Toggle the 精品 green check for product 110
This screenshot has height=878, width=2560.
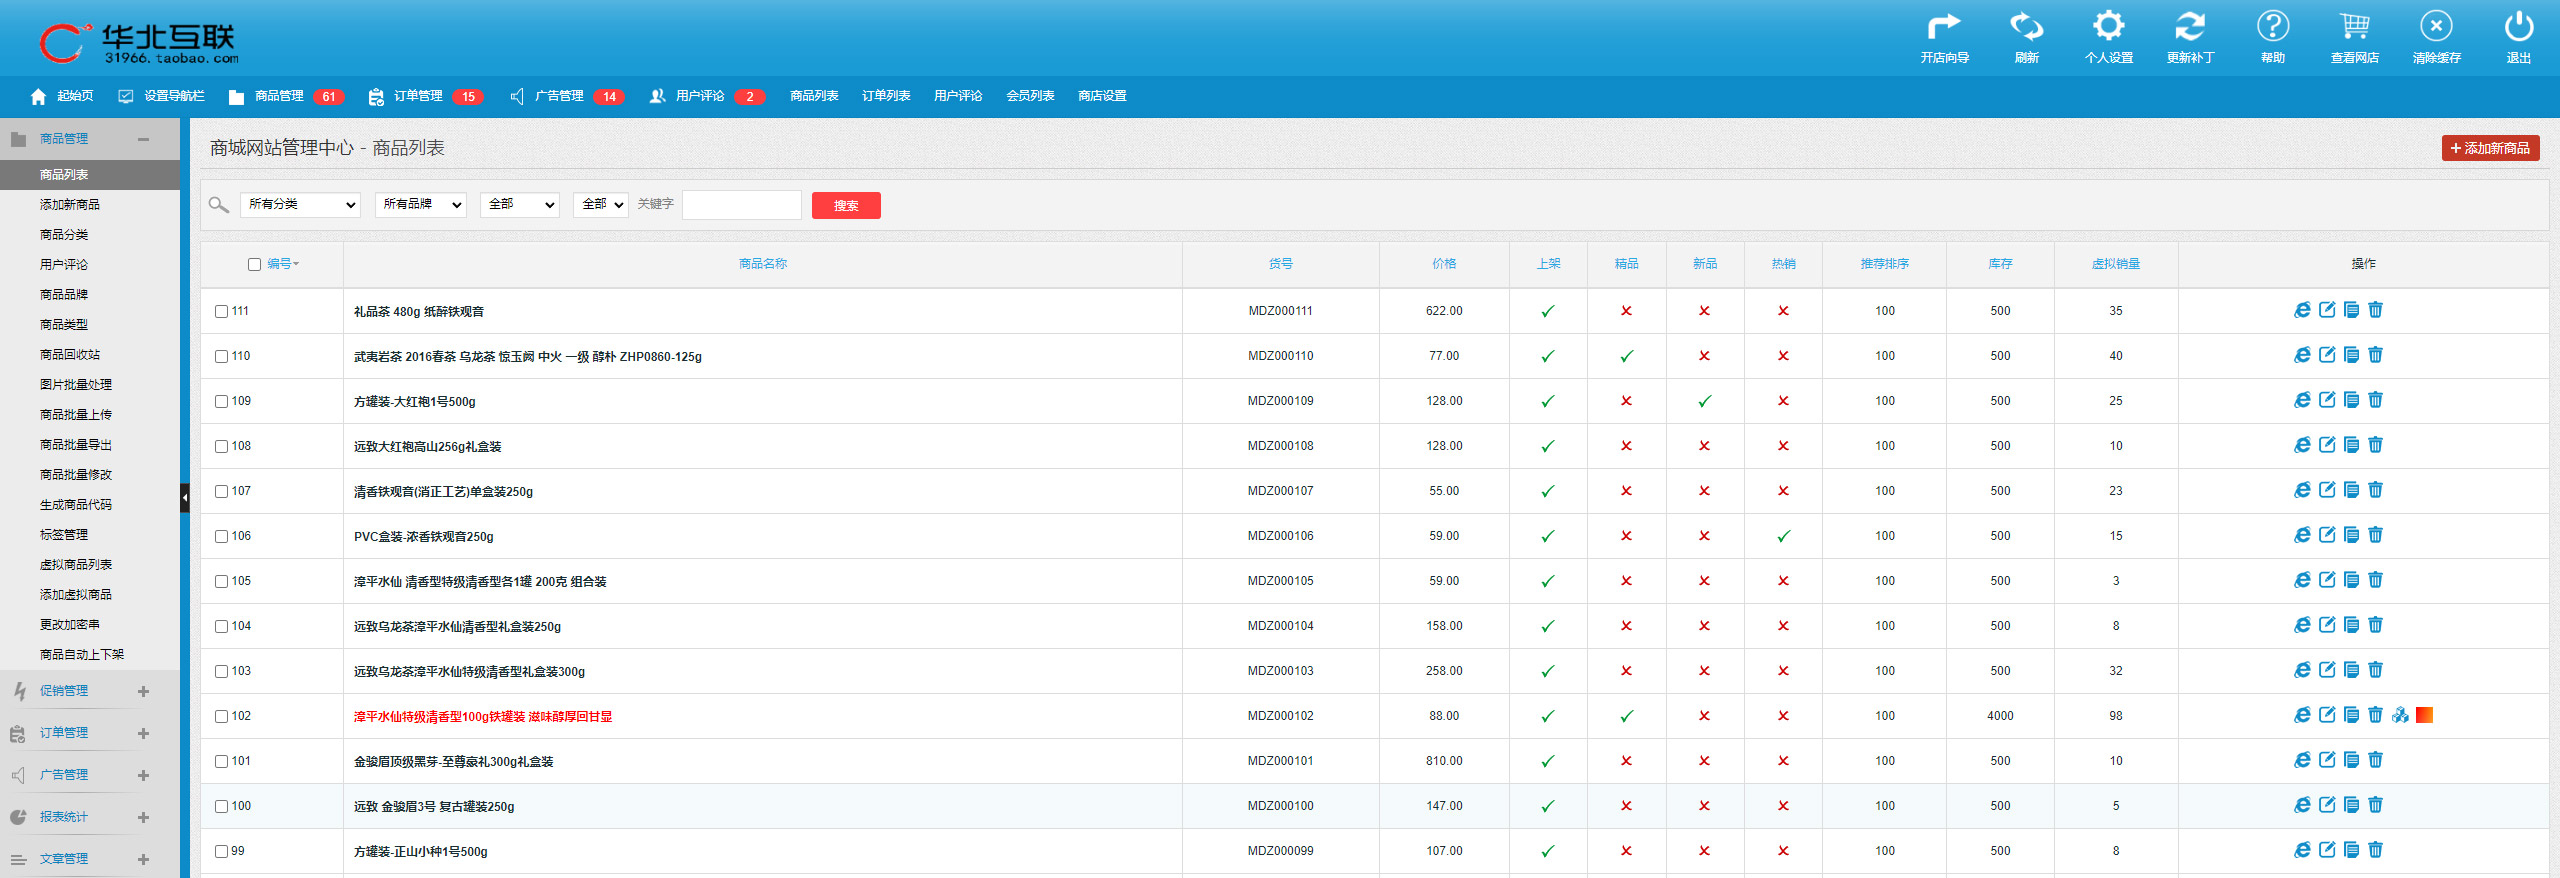[1627, 356]
